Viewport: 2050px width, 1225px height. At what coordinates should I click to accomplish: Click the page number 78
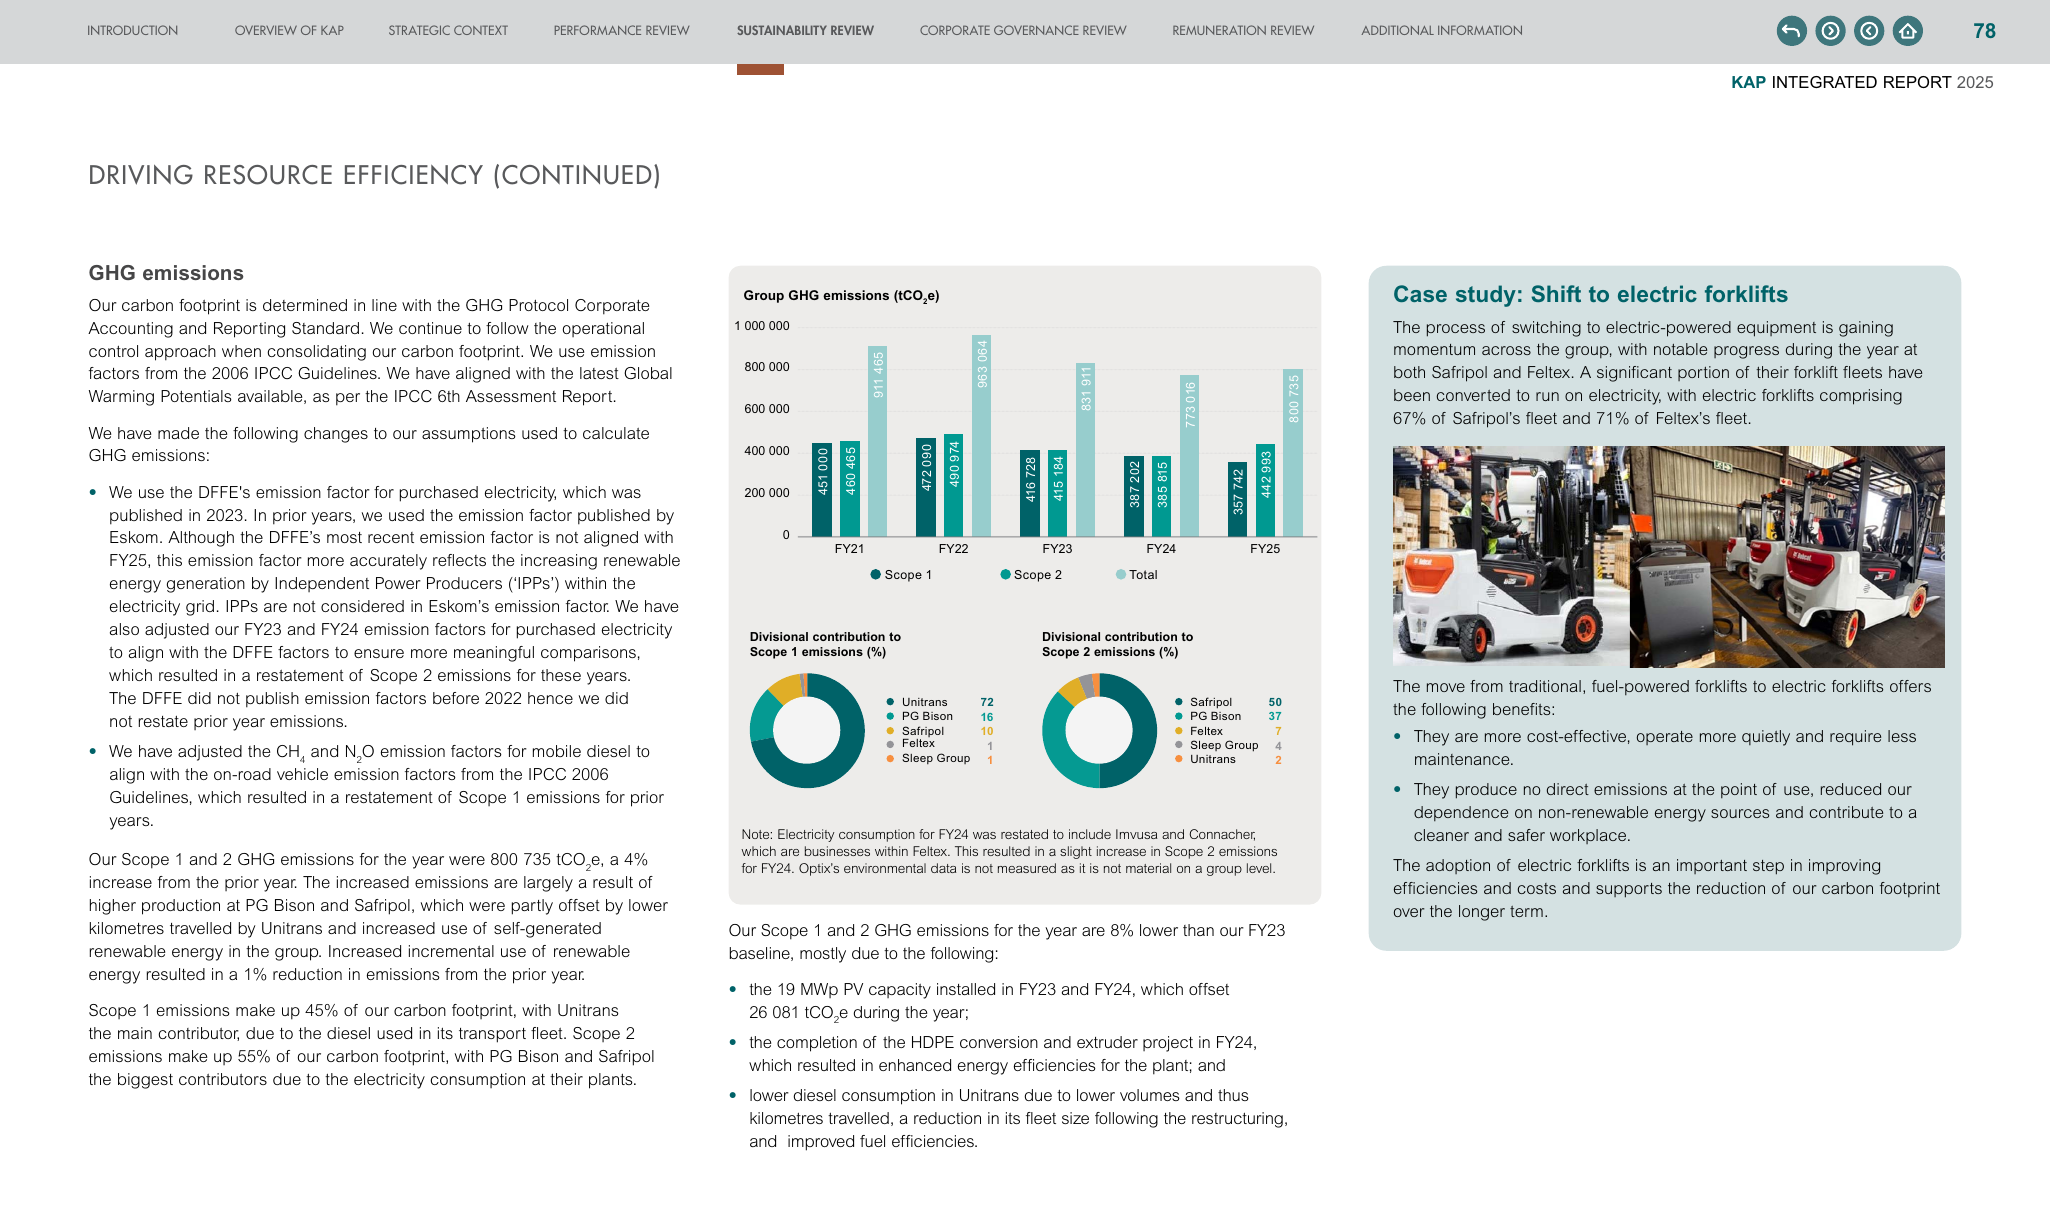pos(1984,31)
